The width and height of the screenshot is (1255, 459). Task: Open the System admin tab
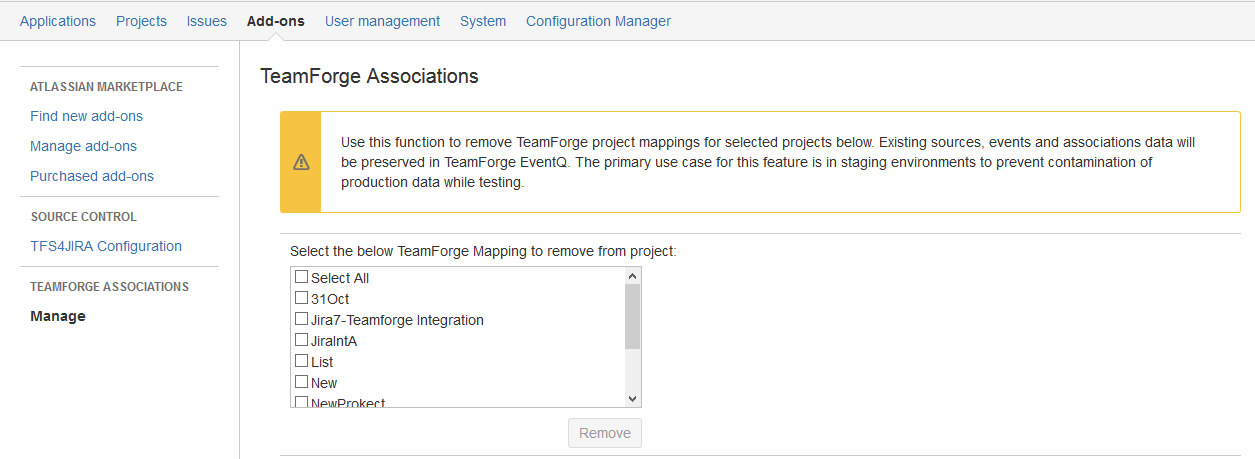(x=483, y=21)
